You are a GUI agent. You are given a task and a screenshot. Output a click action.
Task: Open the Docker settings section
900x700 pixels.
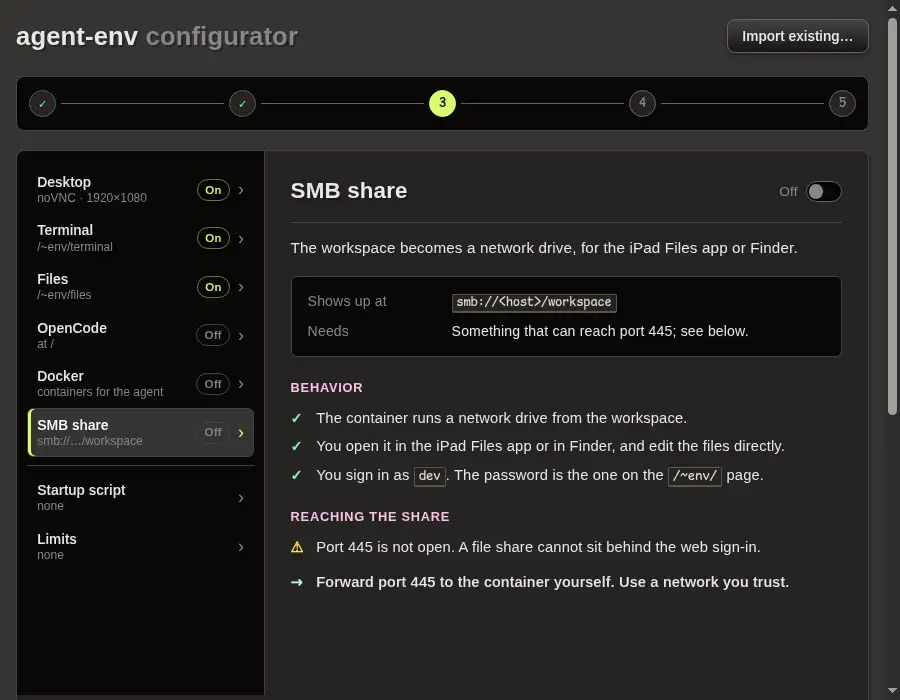[141, 384]
